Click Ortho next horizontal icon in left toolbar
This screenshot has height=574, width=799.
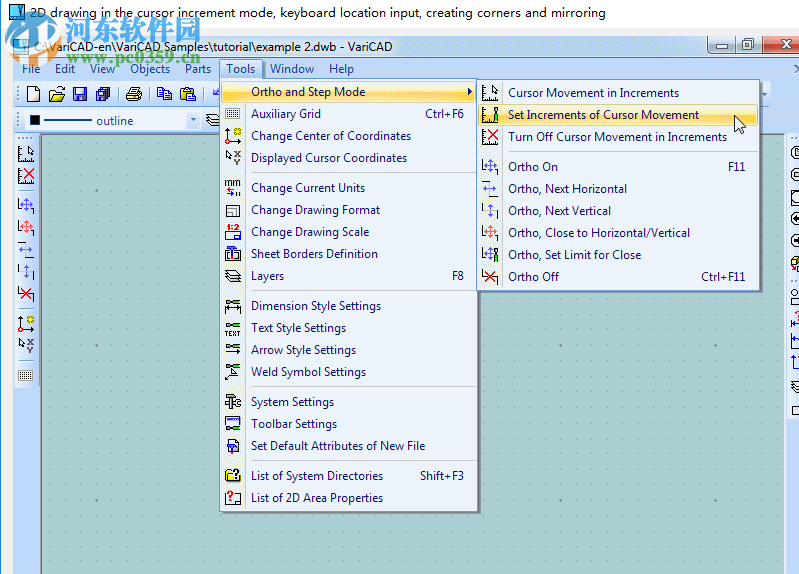click(x=26, y=249)
